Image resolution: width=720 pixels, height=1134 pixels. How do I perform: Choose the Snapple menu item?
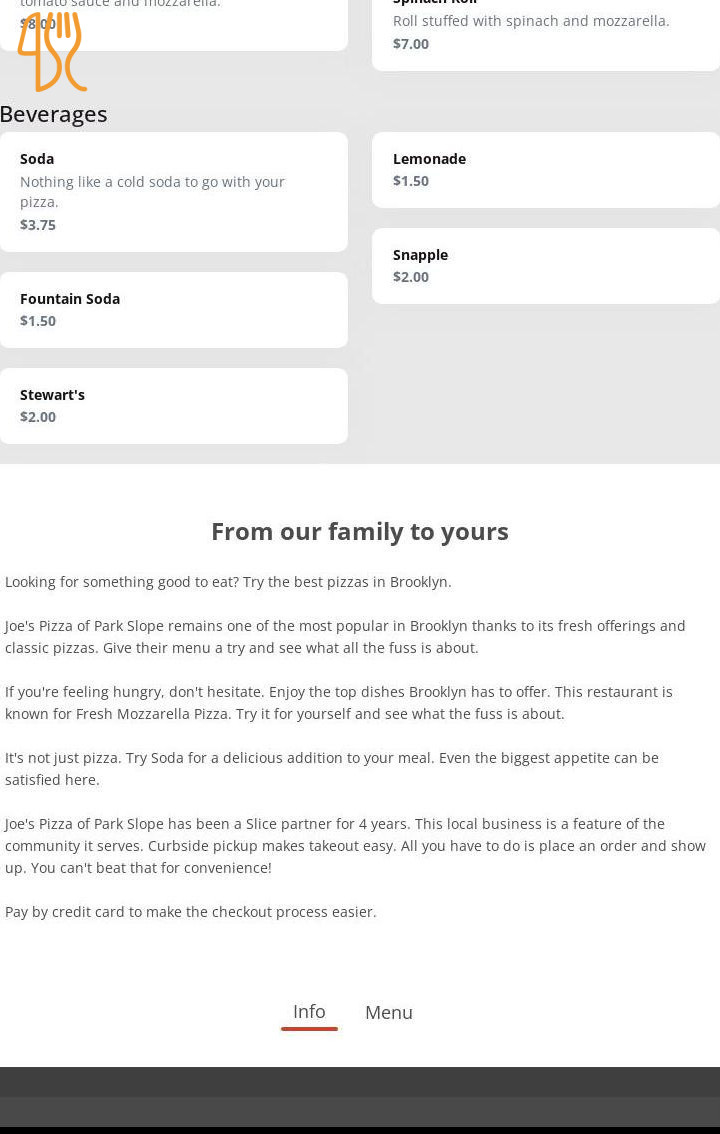[545, 266]
